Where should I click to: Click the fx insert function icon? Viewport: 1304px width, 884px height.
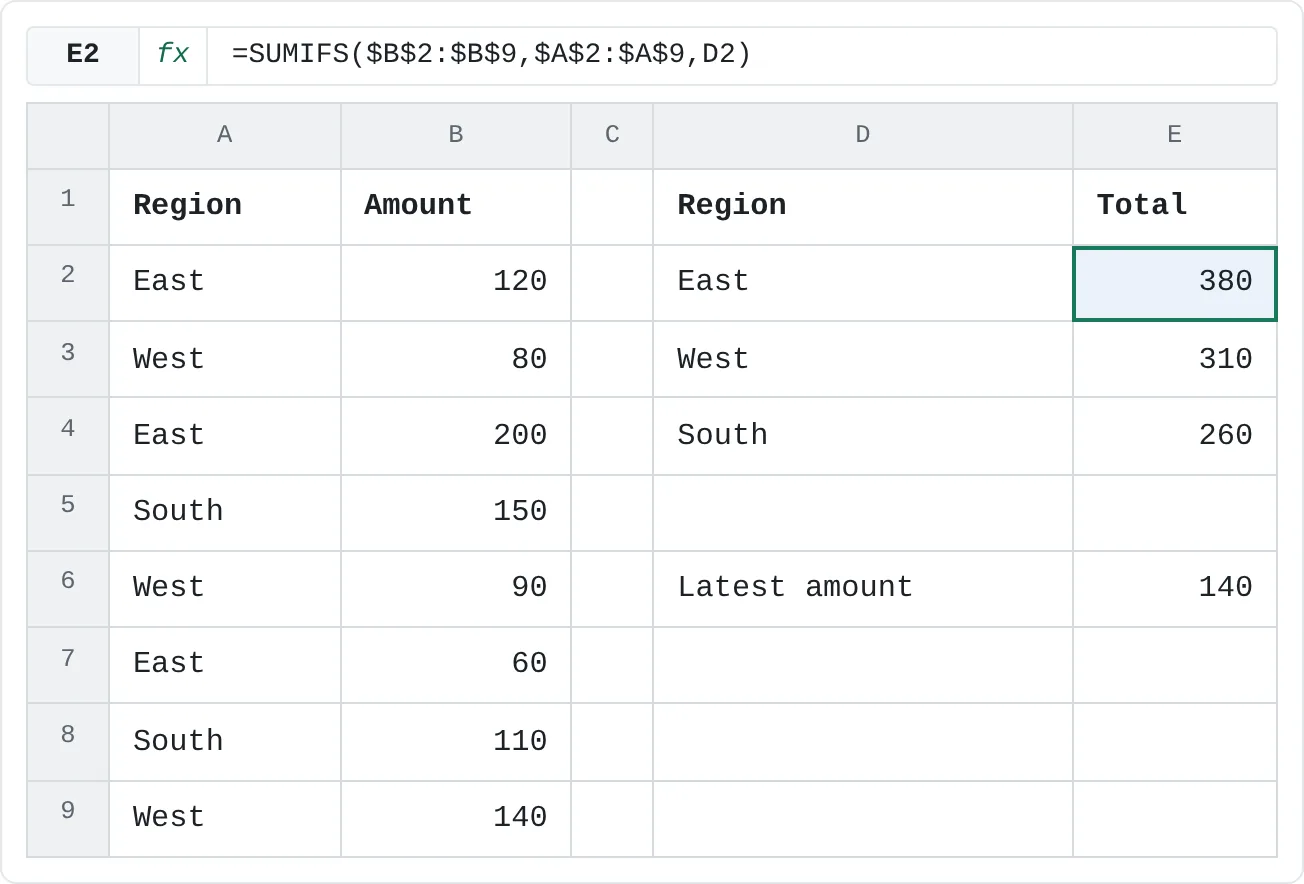pos(173,55)
